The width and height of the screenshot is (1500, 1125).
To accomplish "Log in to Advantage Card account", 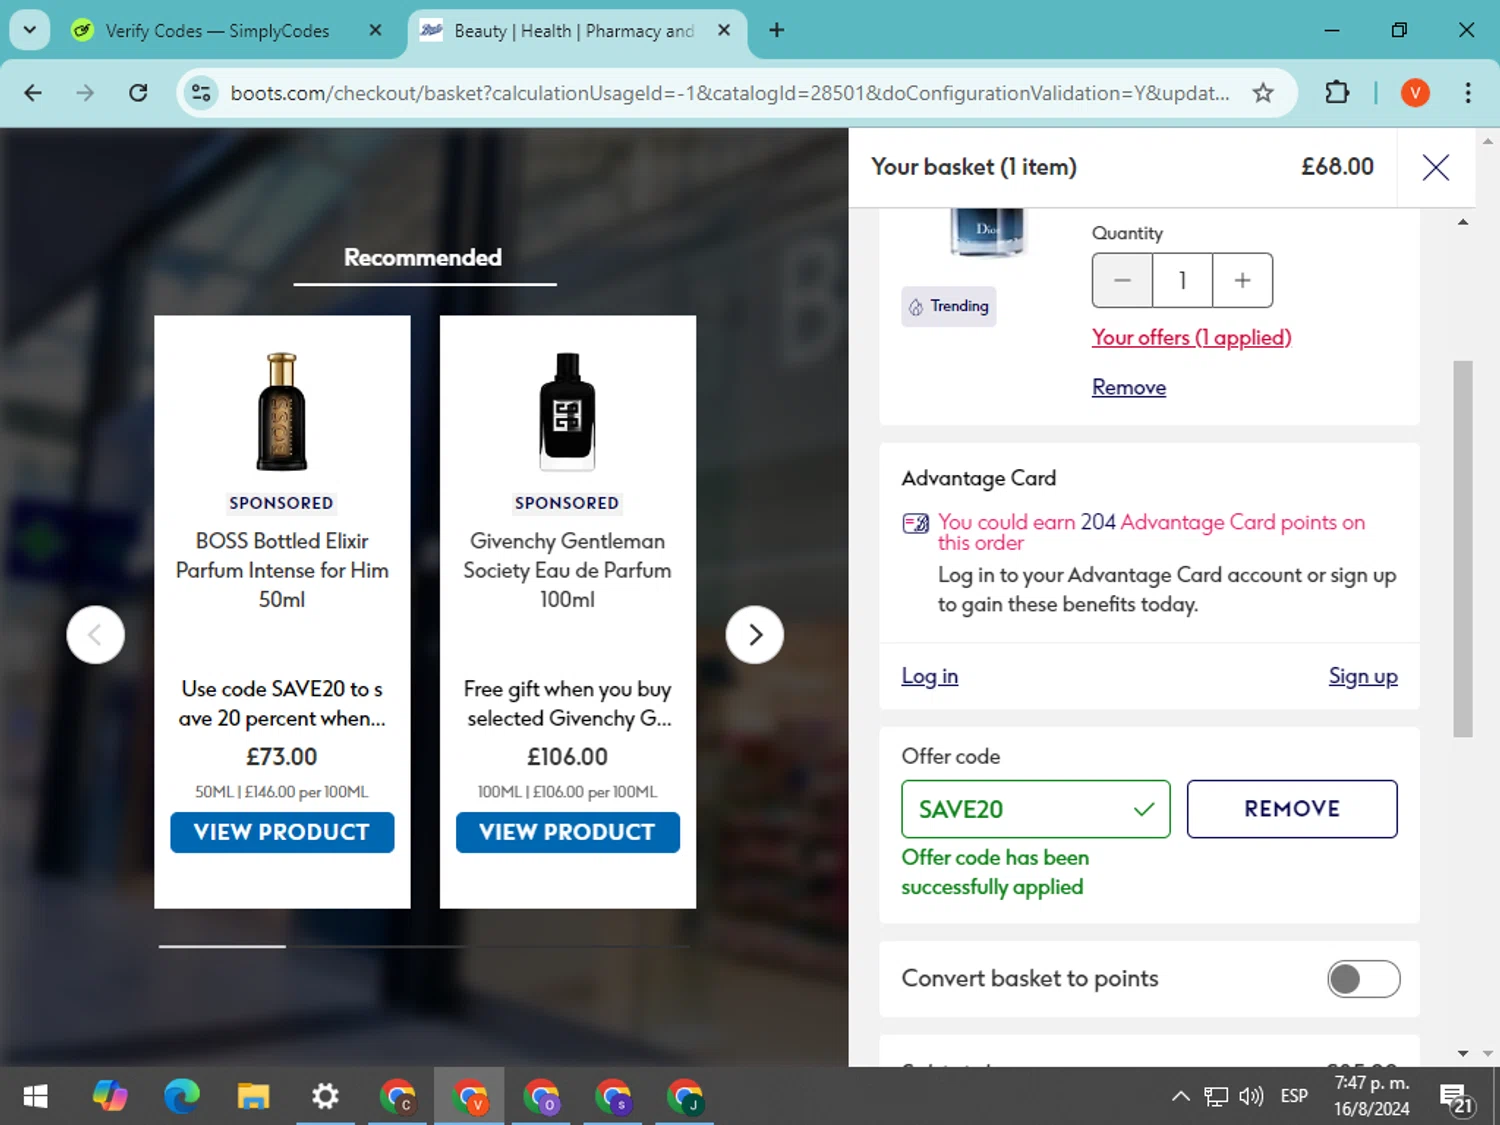I will (930, 676).
